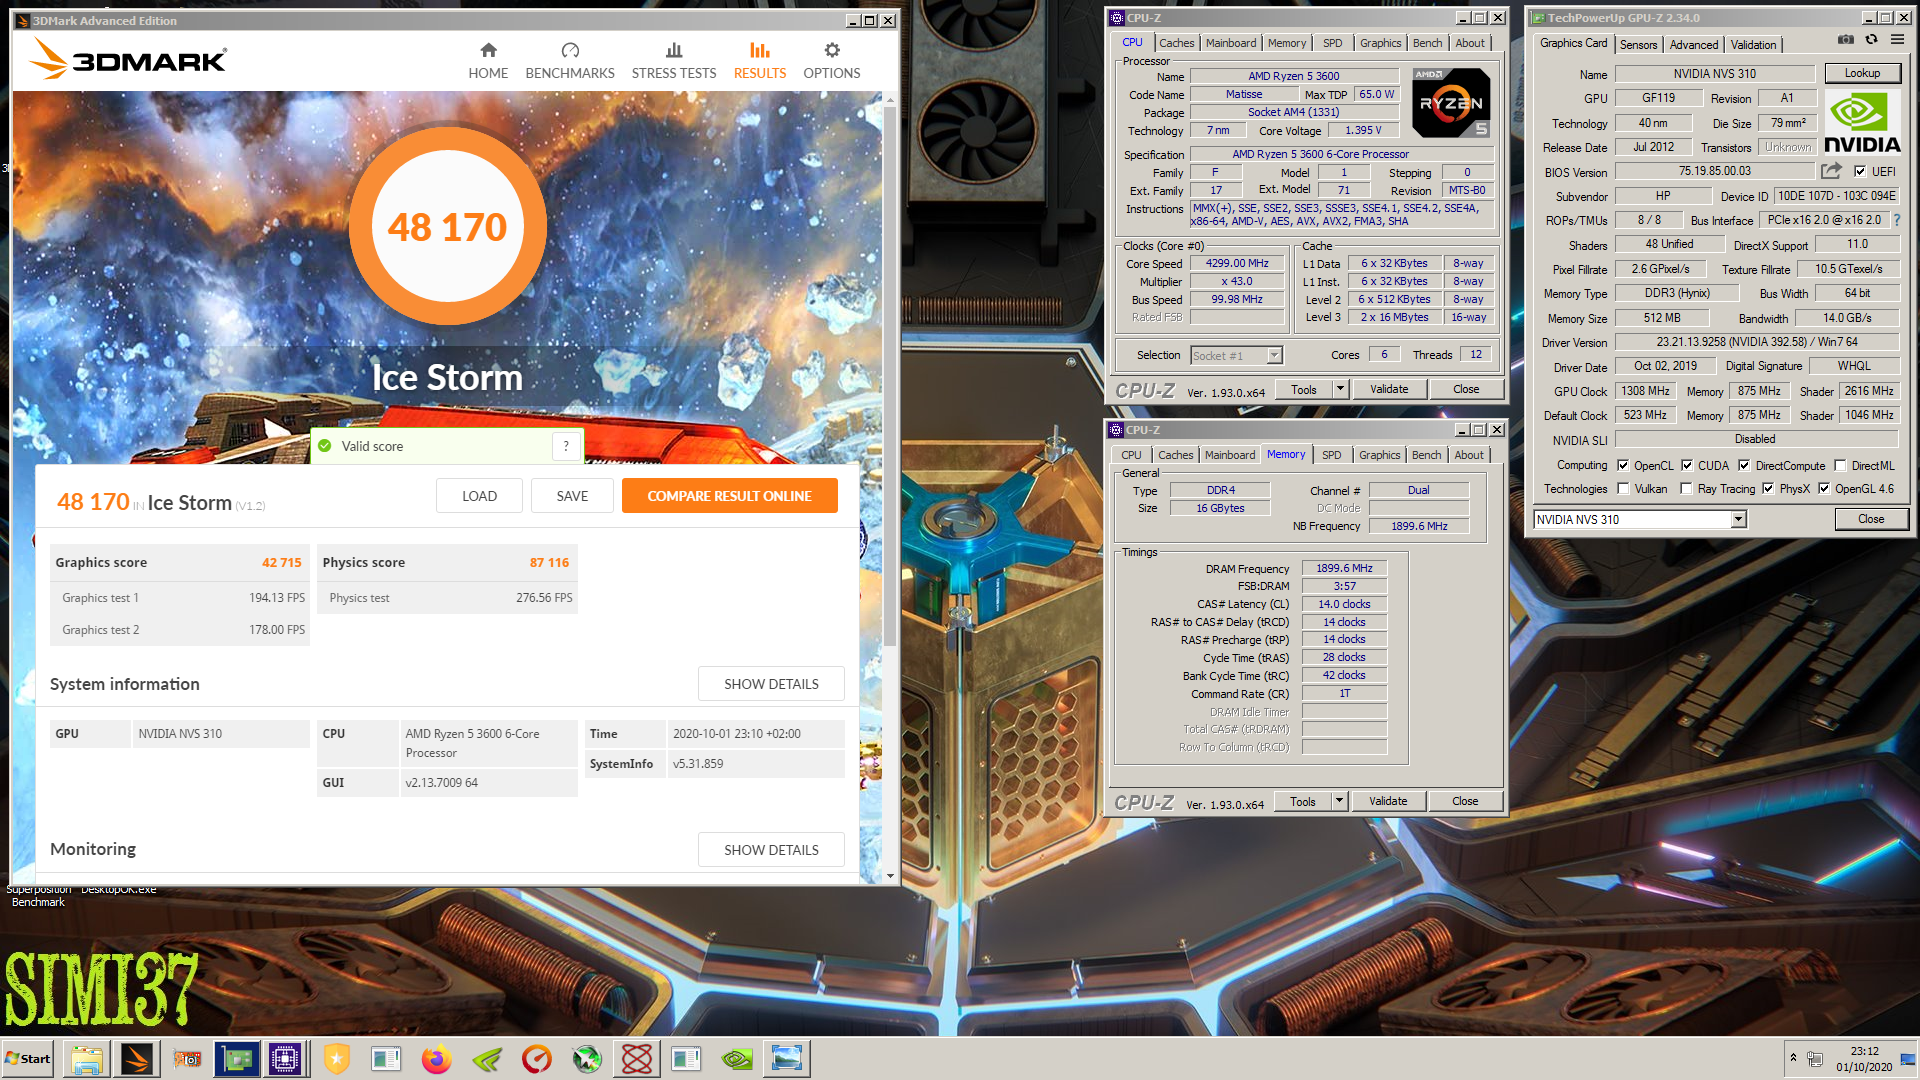Click the BIOS export arrow icon in GPU-Z

coord(1831,171)
